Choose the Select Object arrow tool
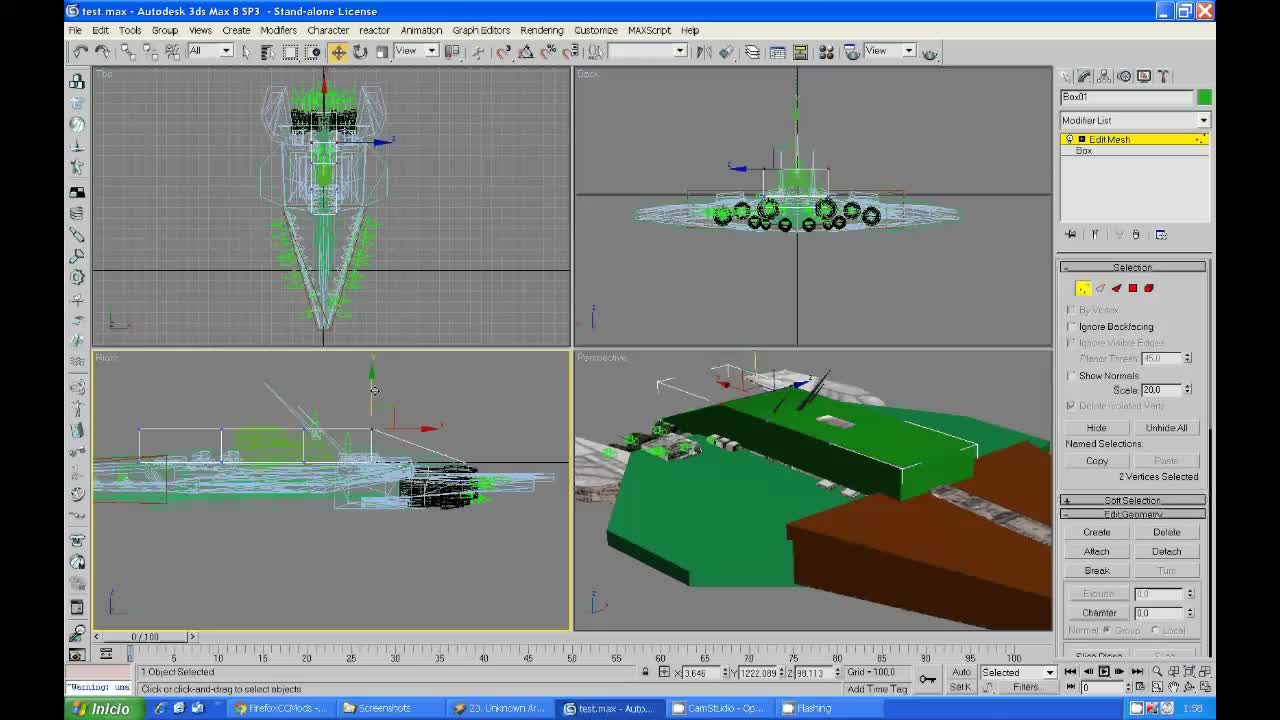The image size is (1280, 720). (247, 52)
